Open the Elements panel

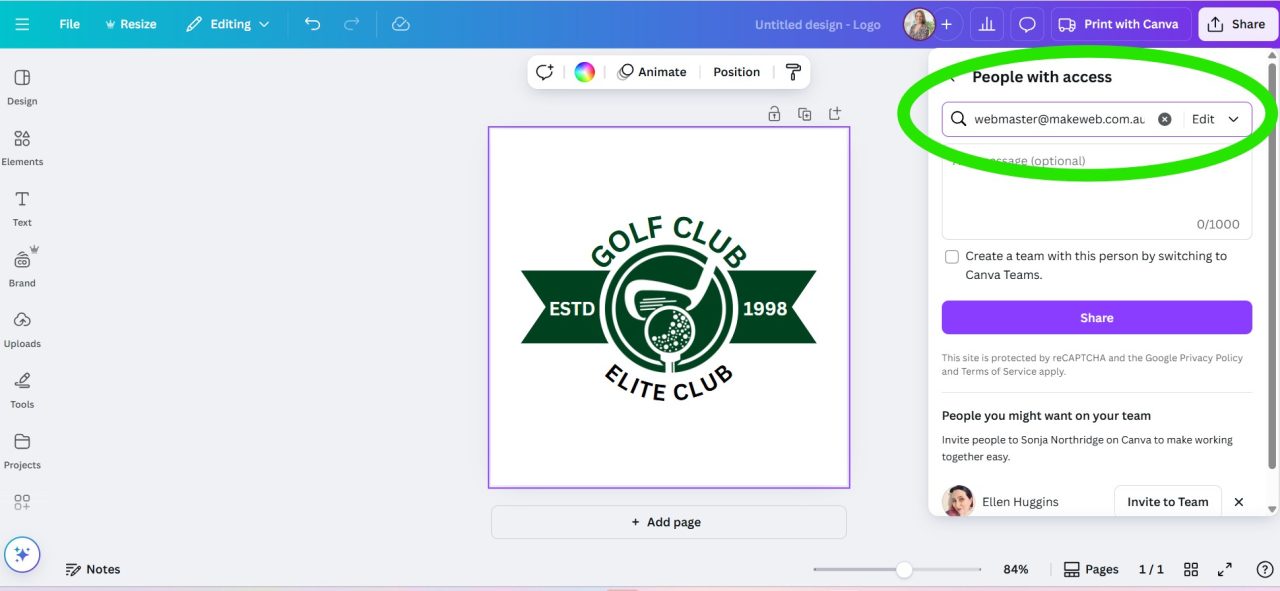(22, 147)
